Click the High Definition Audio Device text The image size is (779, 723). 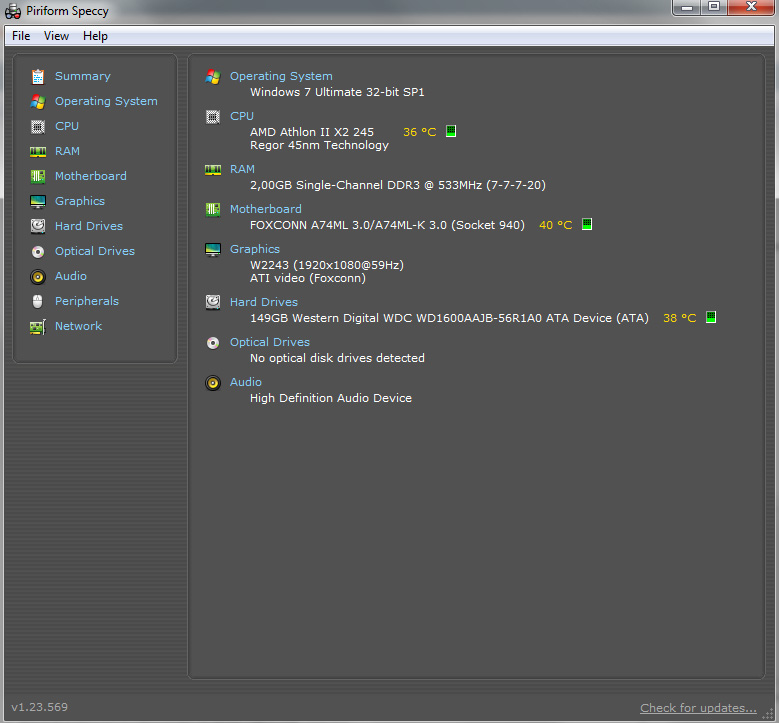(x=330, y=398)
